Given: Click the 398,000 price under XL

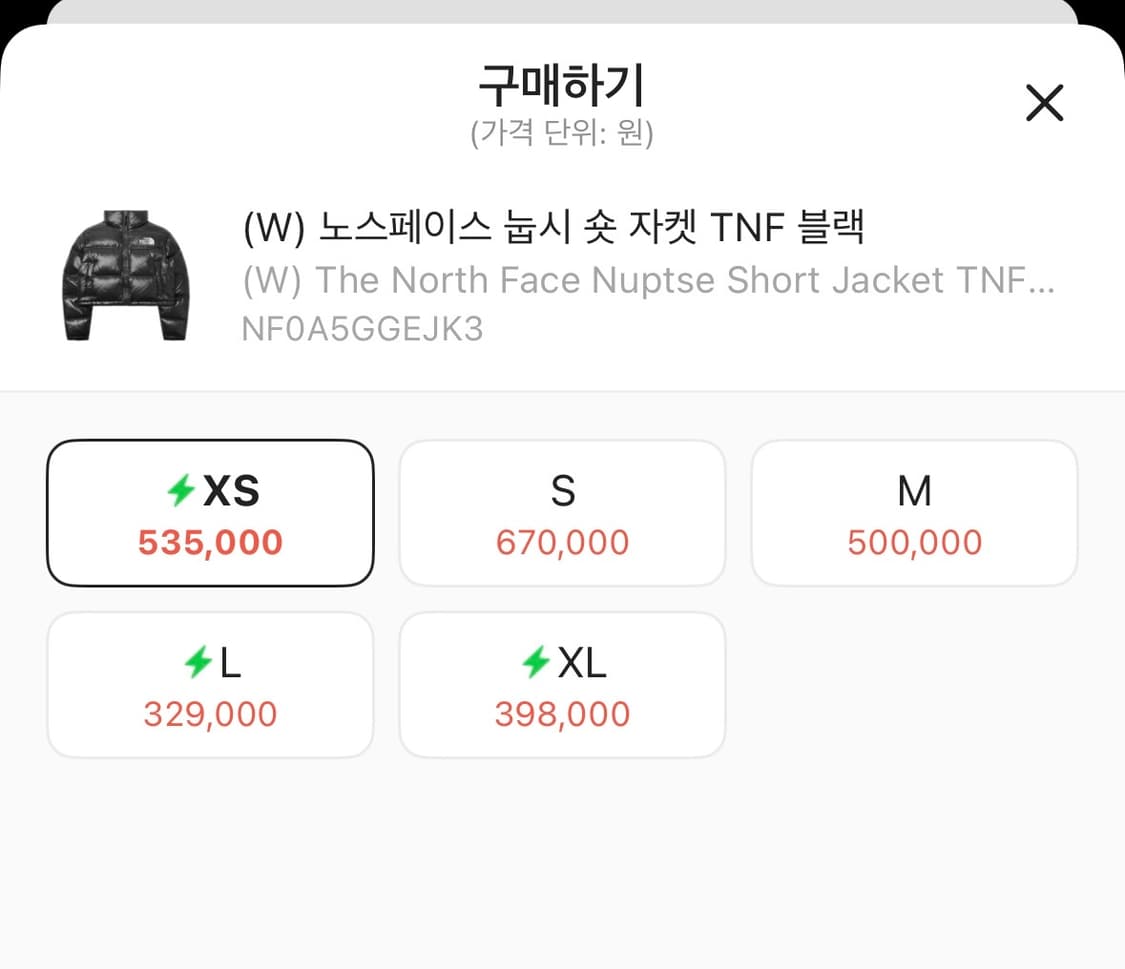Looking at the screenshot, I should [562, 714].
